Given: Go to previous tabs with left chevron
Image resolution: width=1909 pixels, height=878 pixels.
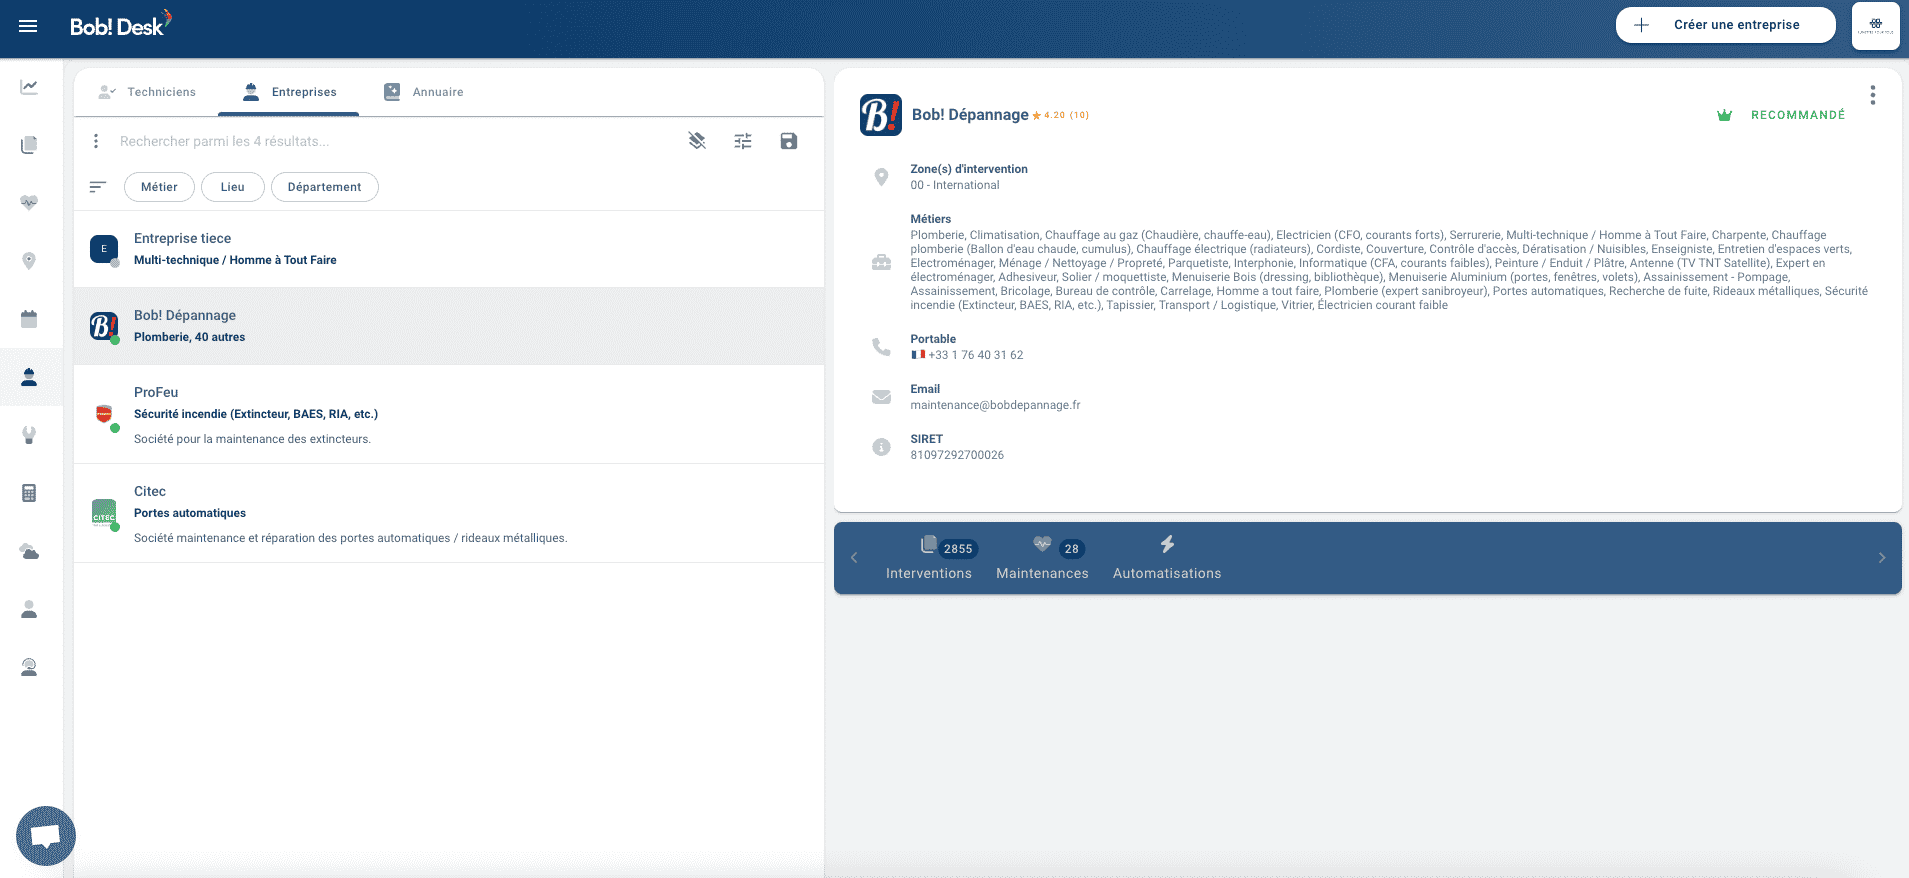Looking at the screenshot, I should tap(854, 558).
